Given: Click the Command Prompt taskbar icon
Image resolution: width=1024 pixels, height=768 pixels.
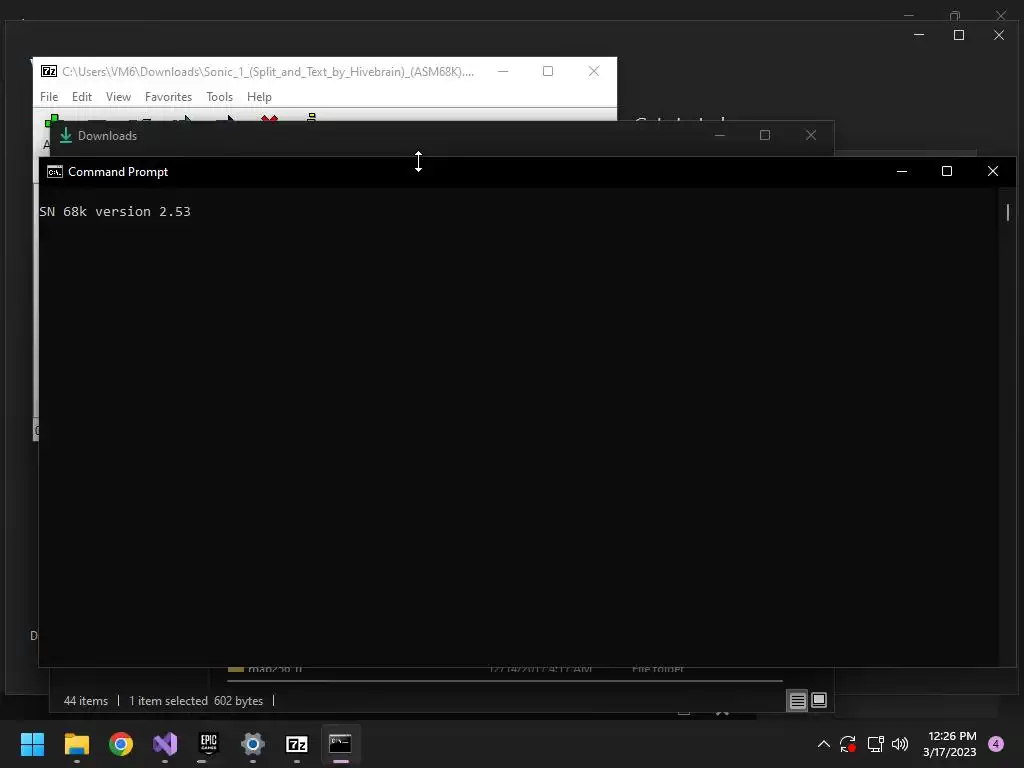Looking at the screenshot, I should [340, 744].
